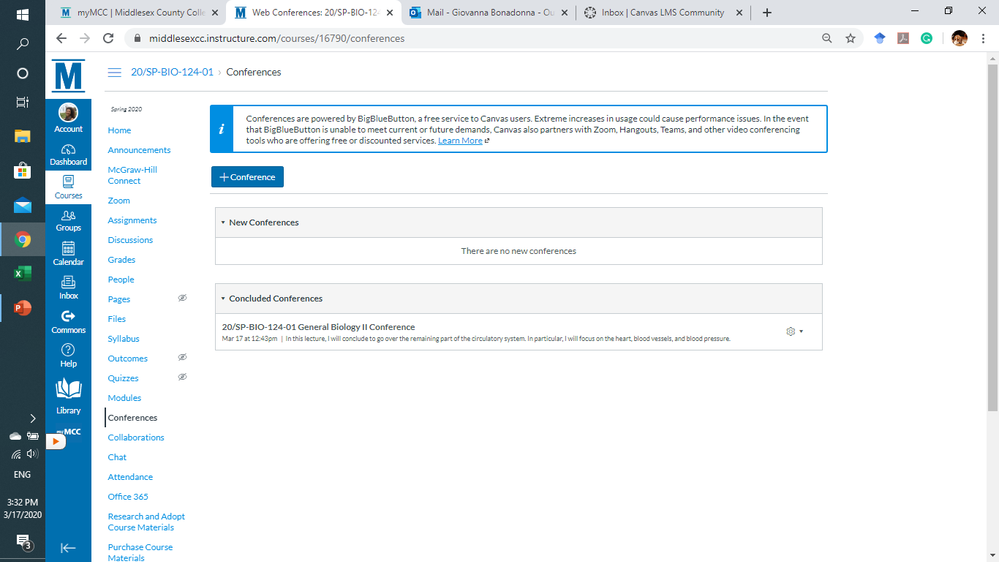Click the hidden eye icon beside Outcomes
The height and width of the screenshot is (562, 999).
(182, 358)
